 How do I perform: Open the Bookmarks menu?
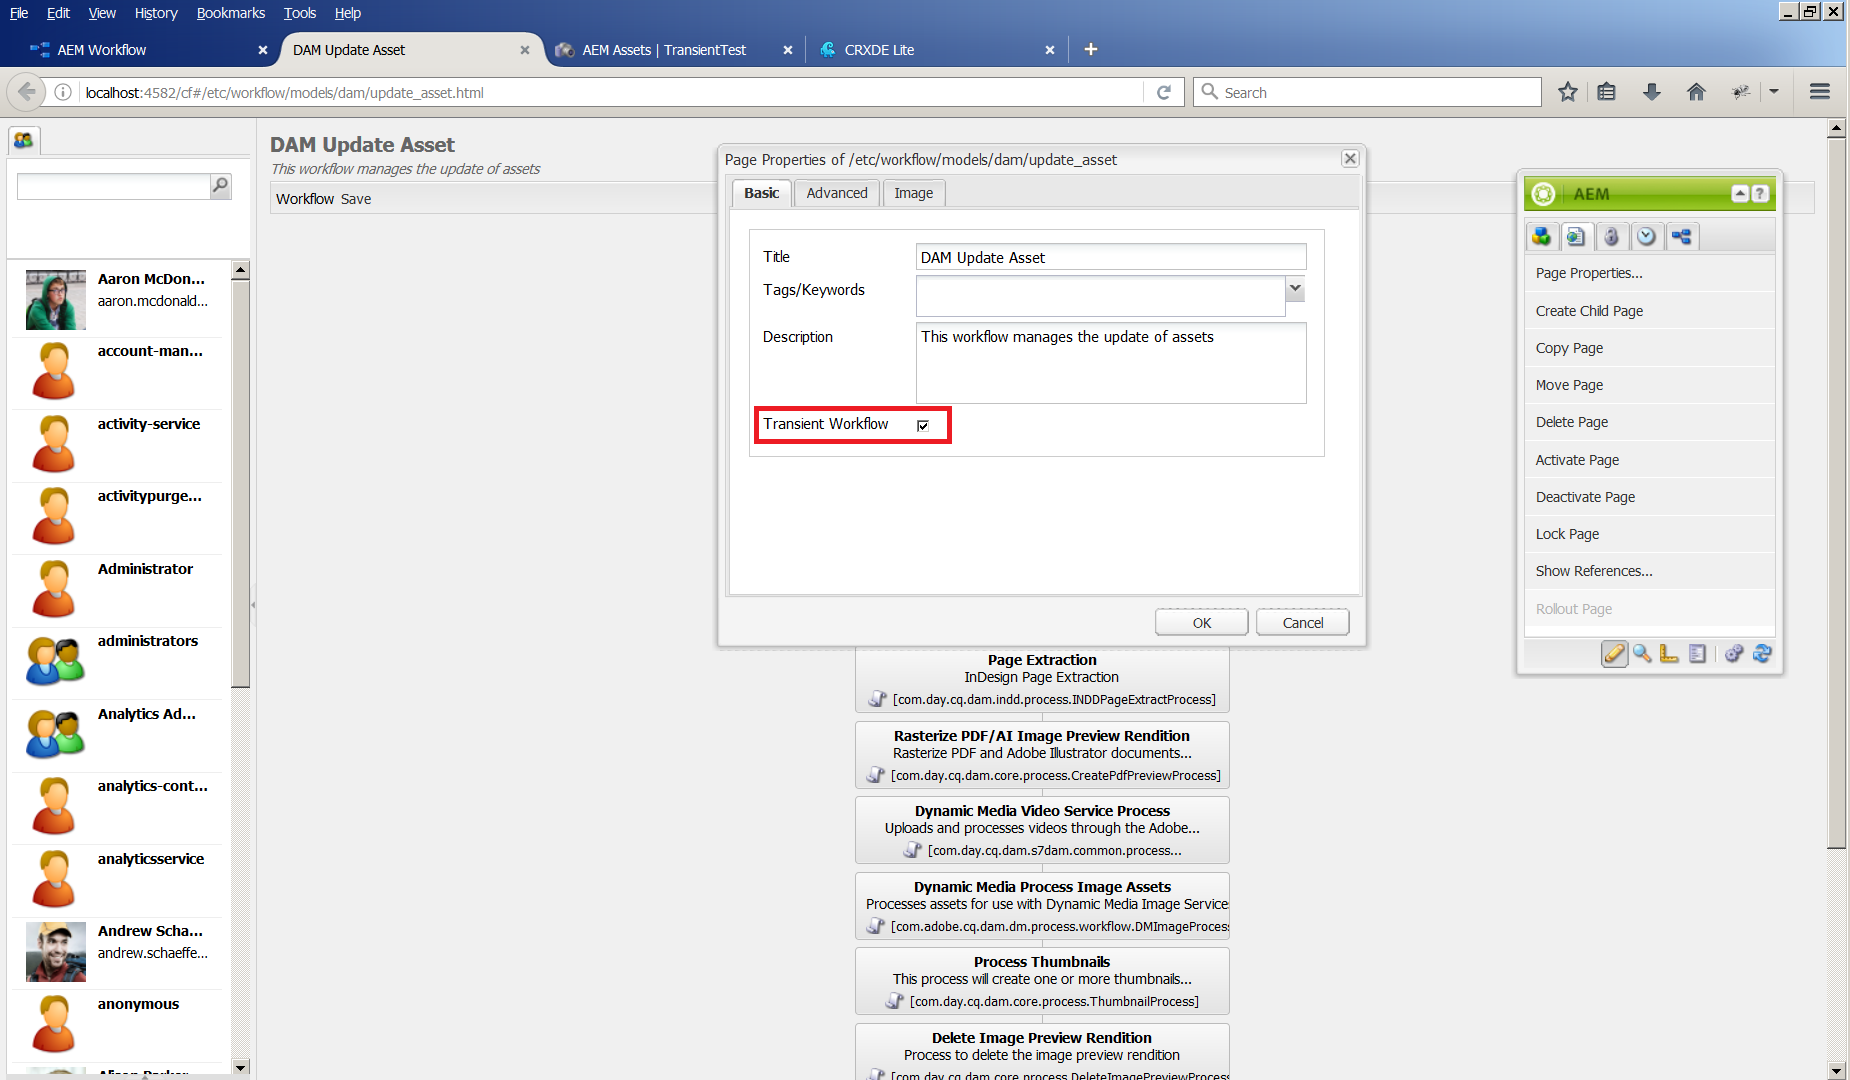(x=230, y=13)
